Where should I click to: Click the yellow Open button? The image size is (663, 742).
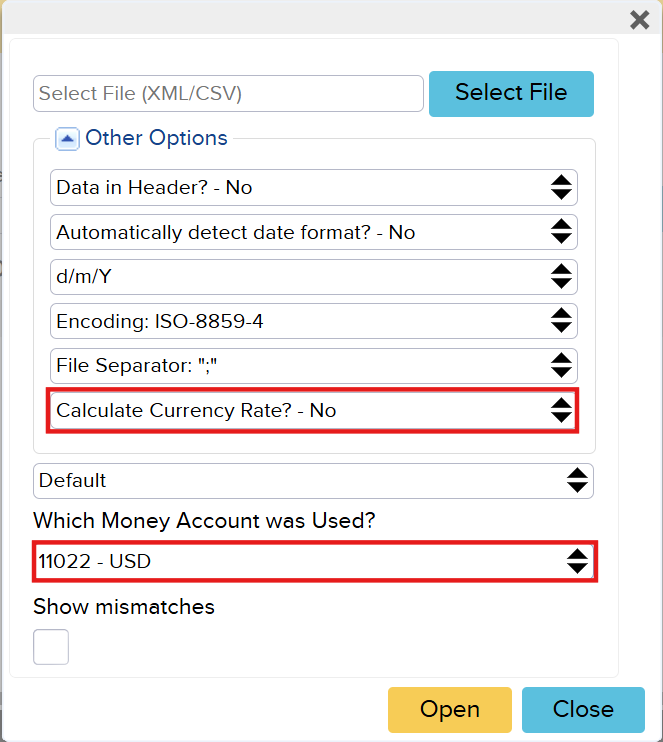(449, 710)
